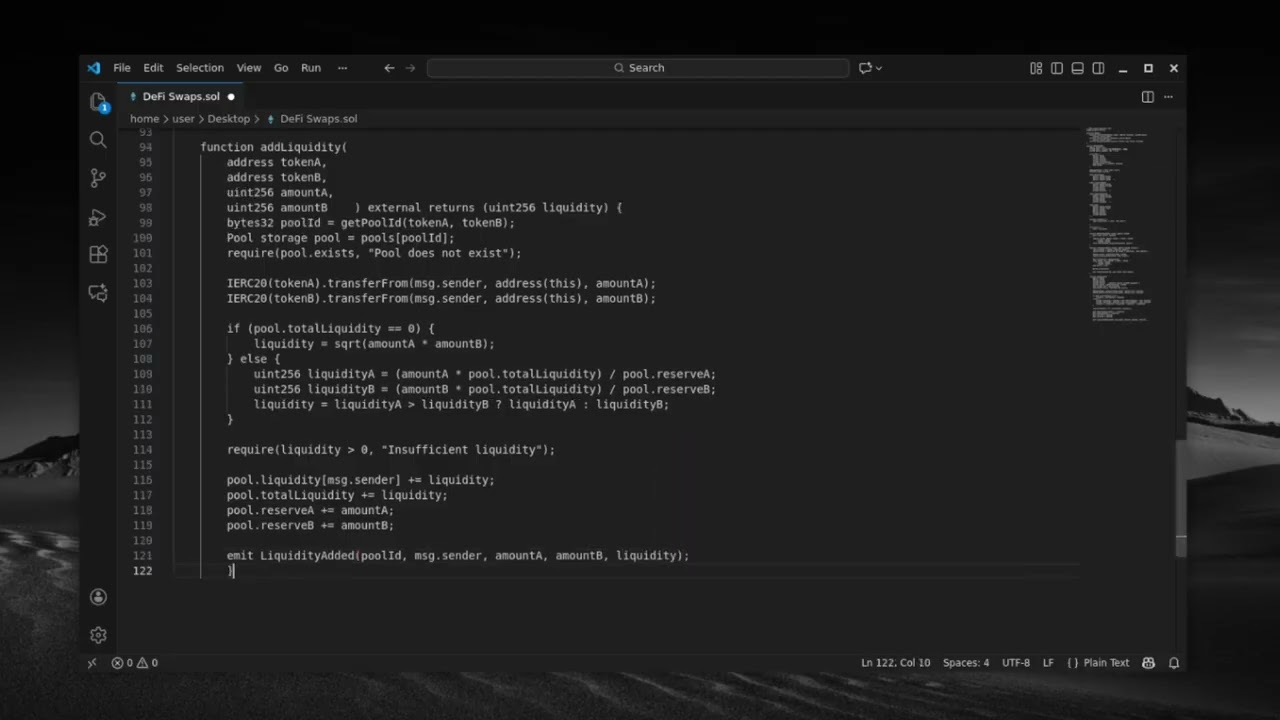The height and width of the screenshot is (720, 1280).
Task: Toggle the bottom panel
Action: click(1077, 68)
